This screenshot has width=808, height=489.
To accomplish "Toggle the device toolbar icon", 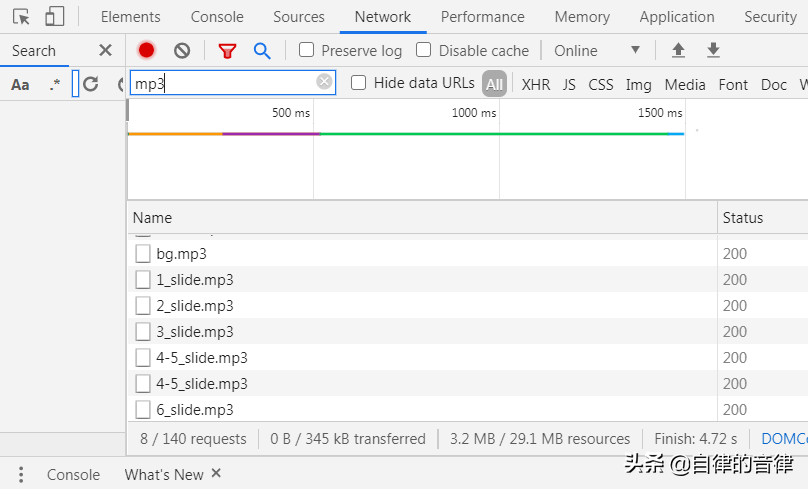I will point(54,17).
